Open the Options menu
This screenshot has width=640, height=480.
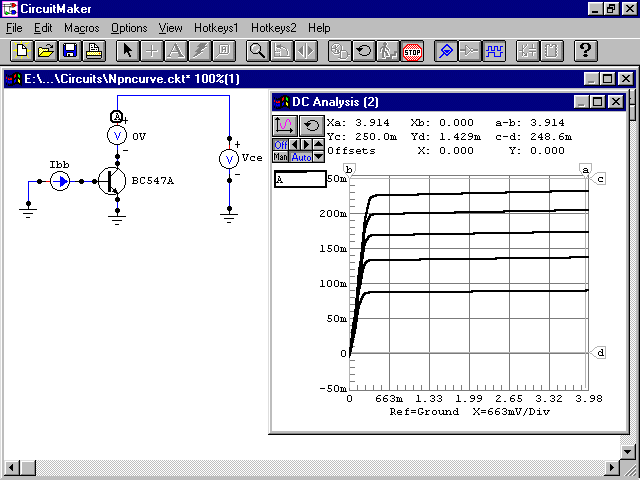point(129,28)
